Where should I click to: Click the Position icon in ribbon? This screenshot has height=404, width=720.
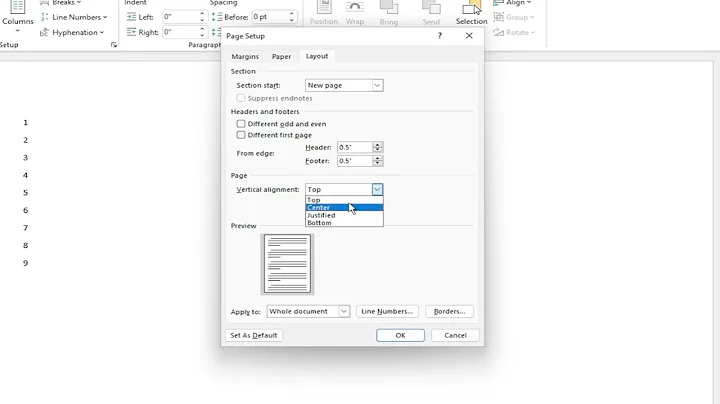pos(324,13)
